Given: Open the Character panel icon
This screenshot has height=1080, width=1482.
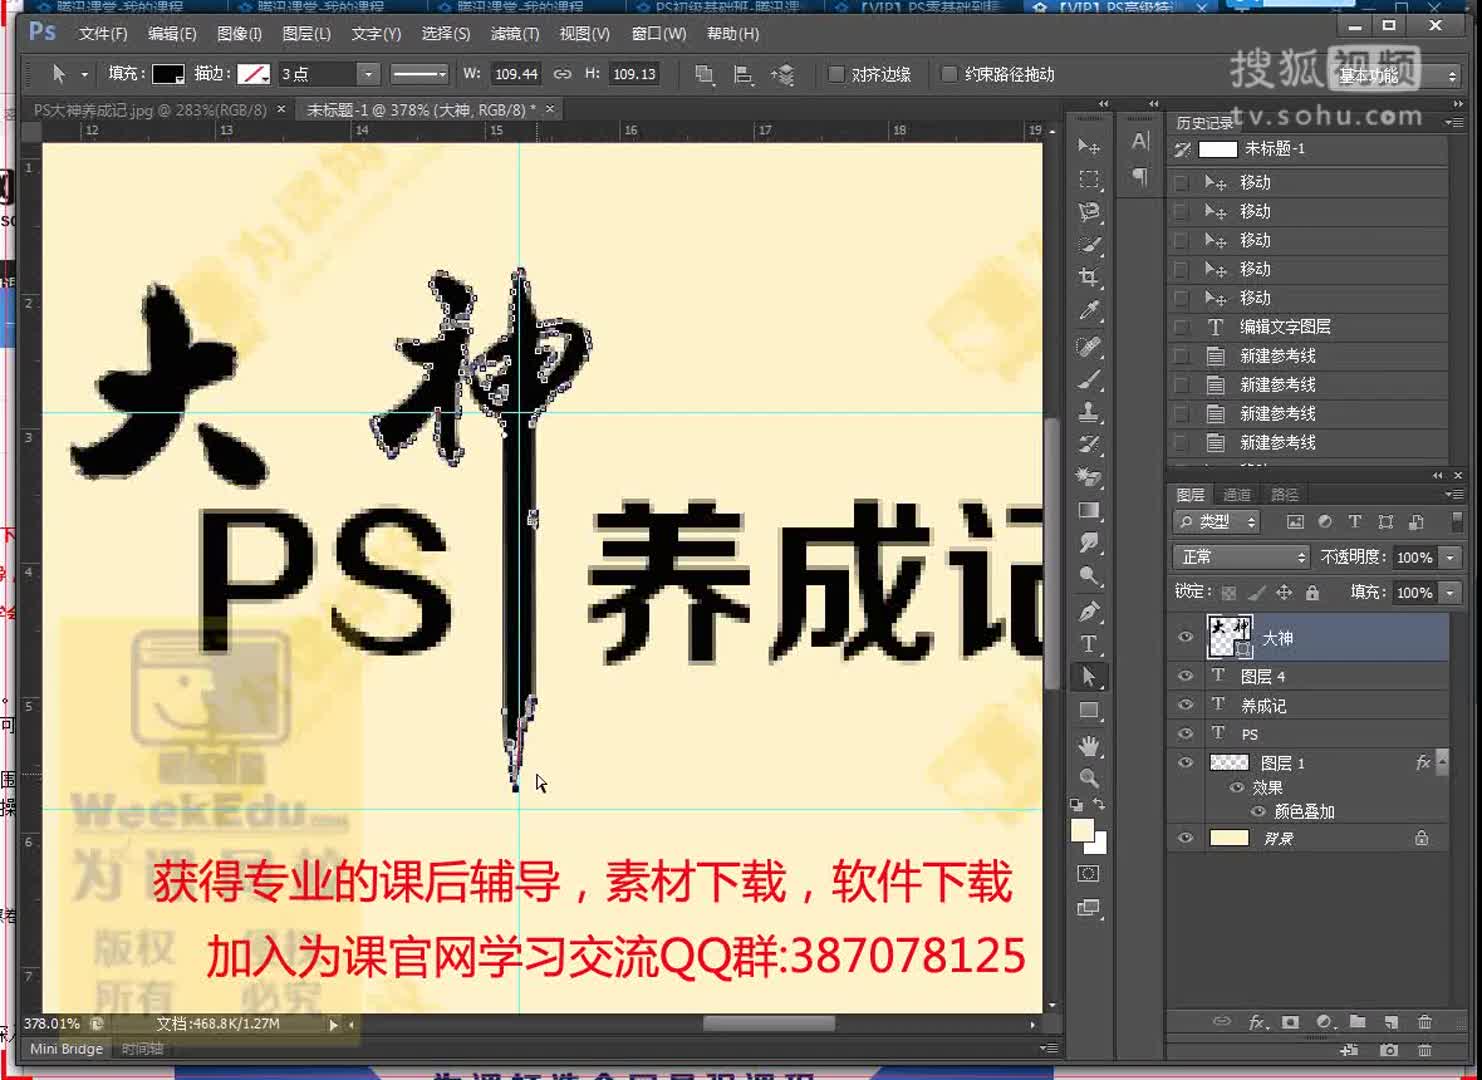Looking at the screenshot, I should pos(1140,142).
